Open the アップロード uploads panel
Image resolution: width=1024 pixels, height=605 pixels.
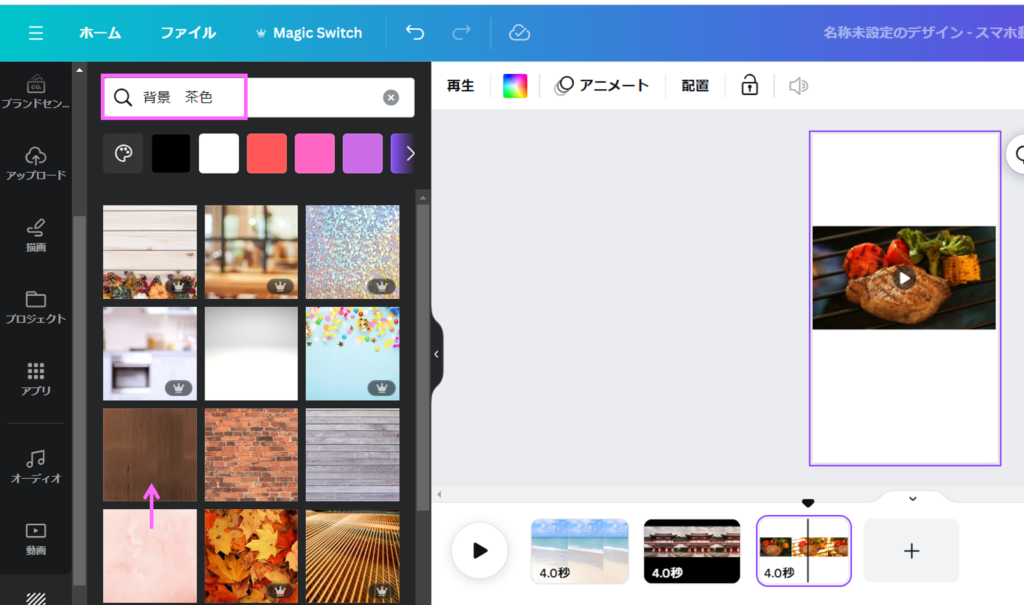pos(36,163)
